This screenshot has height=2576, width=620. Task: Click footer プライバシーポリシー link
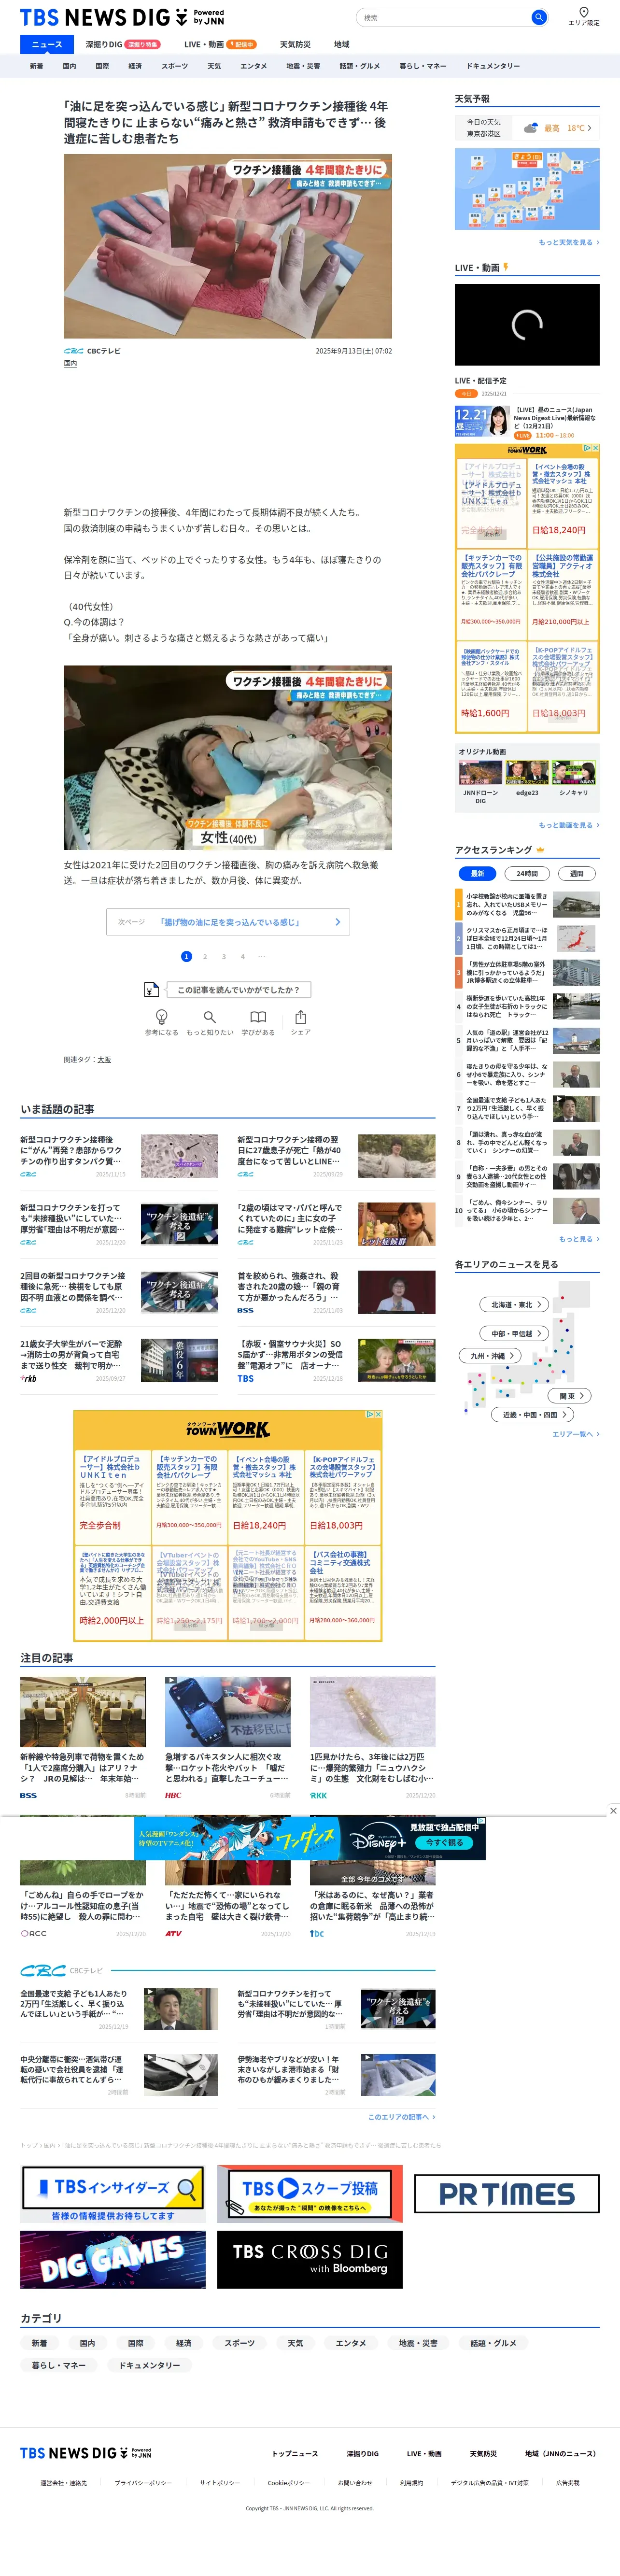tap(143, 2483)
